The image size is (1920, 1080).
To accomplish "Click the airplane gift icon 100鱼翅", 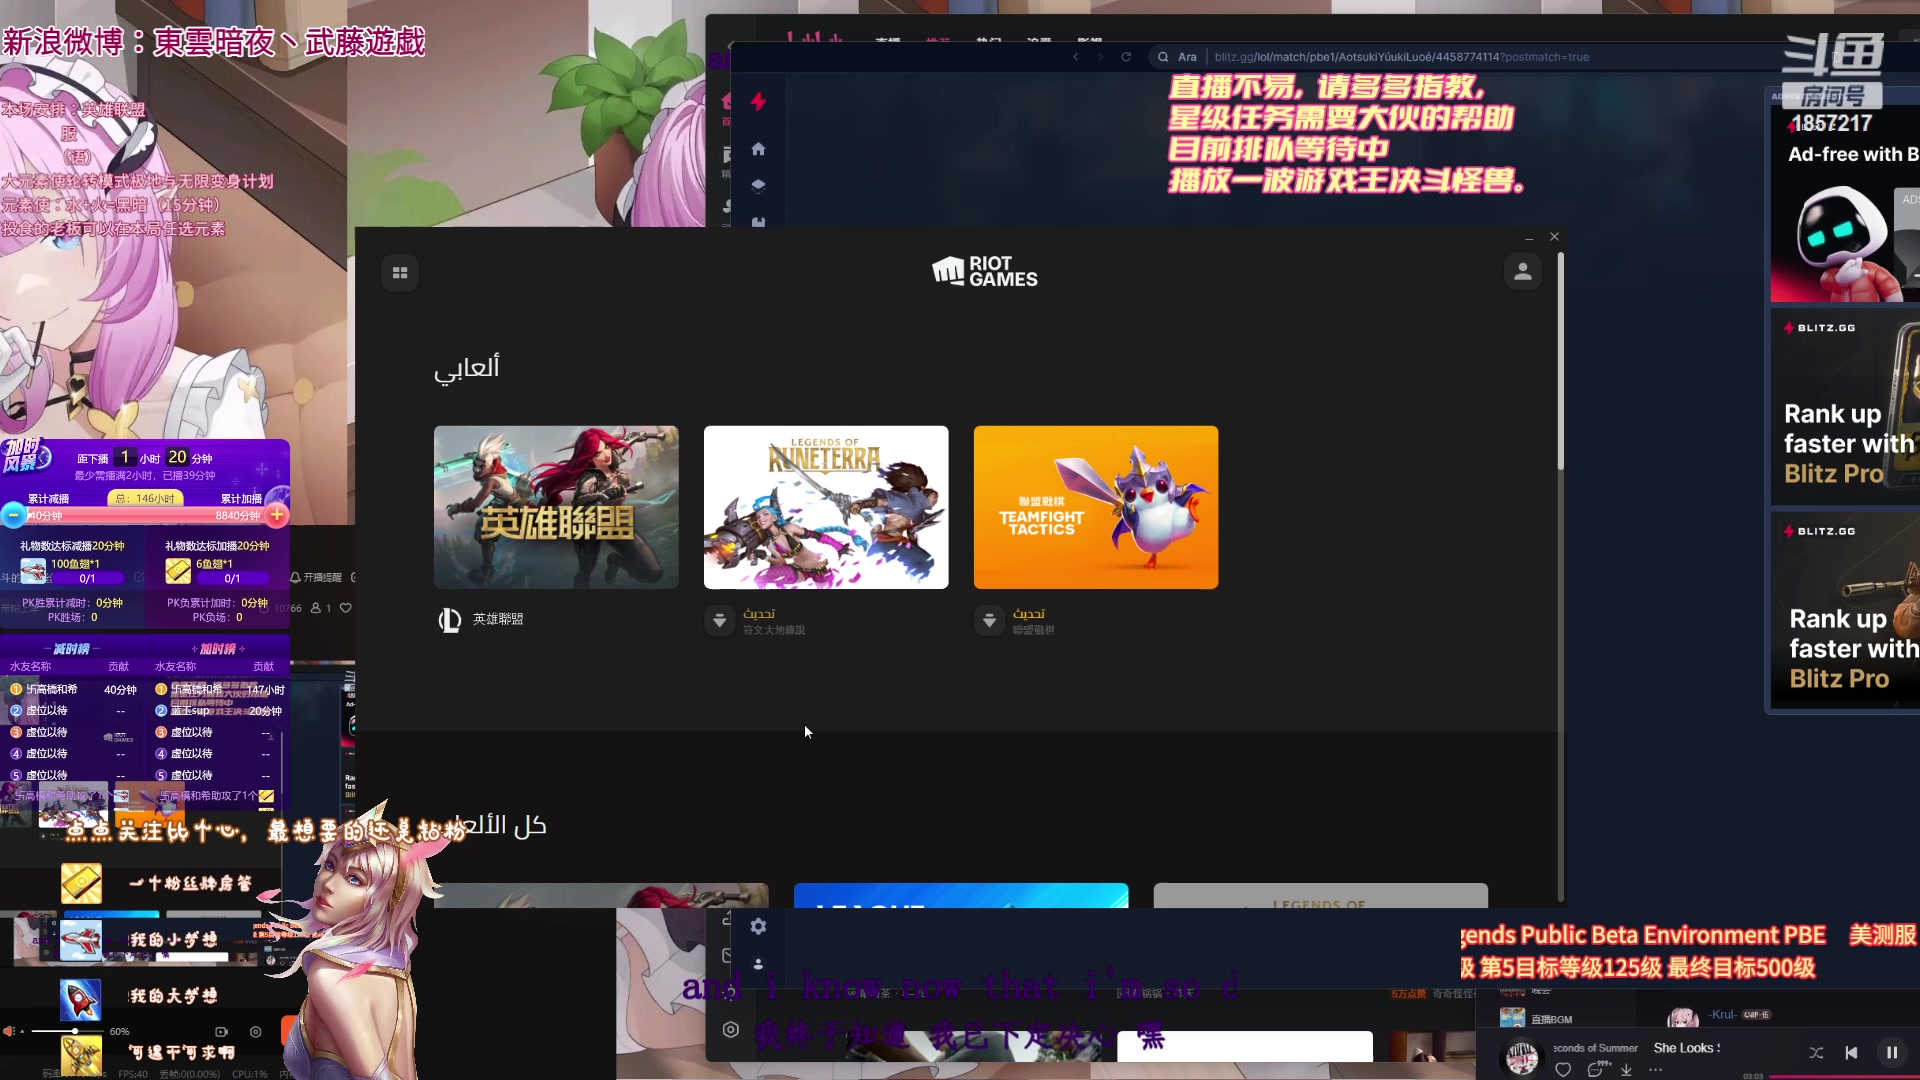I will pyautogui.click(x=33, y=570).
